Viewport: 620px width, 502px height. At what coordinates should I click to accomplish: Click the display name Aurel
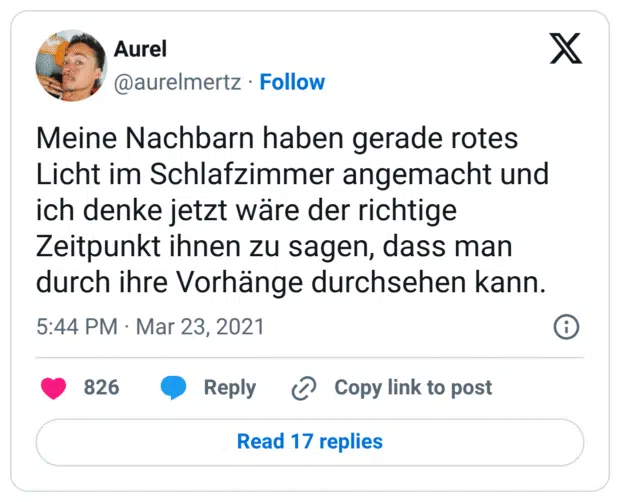[x=140, y=49]
